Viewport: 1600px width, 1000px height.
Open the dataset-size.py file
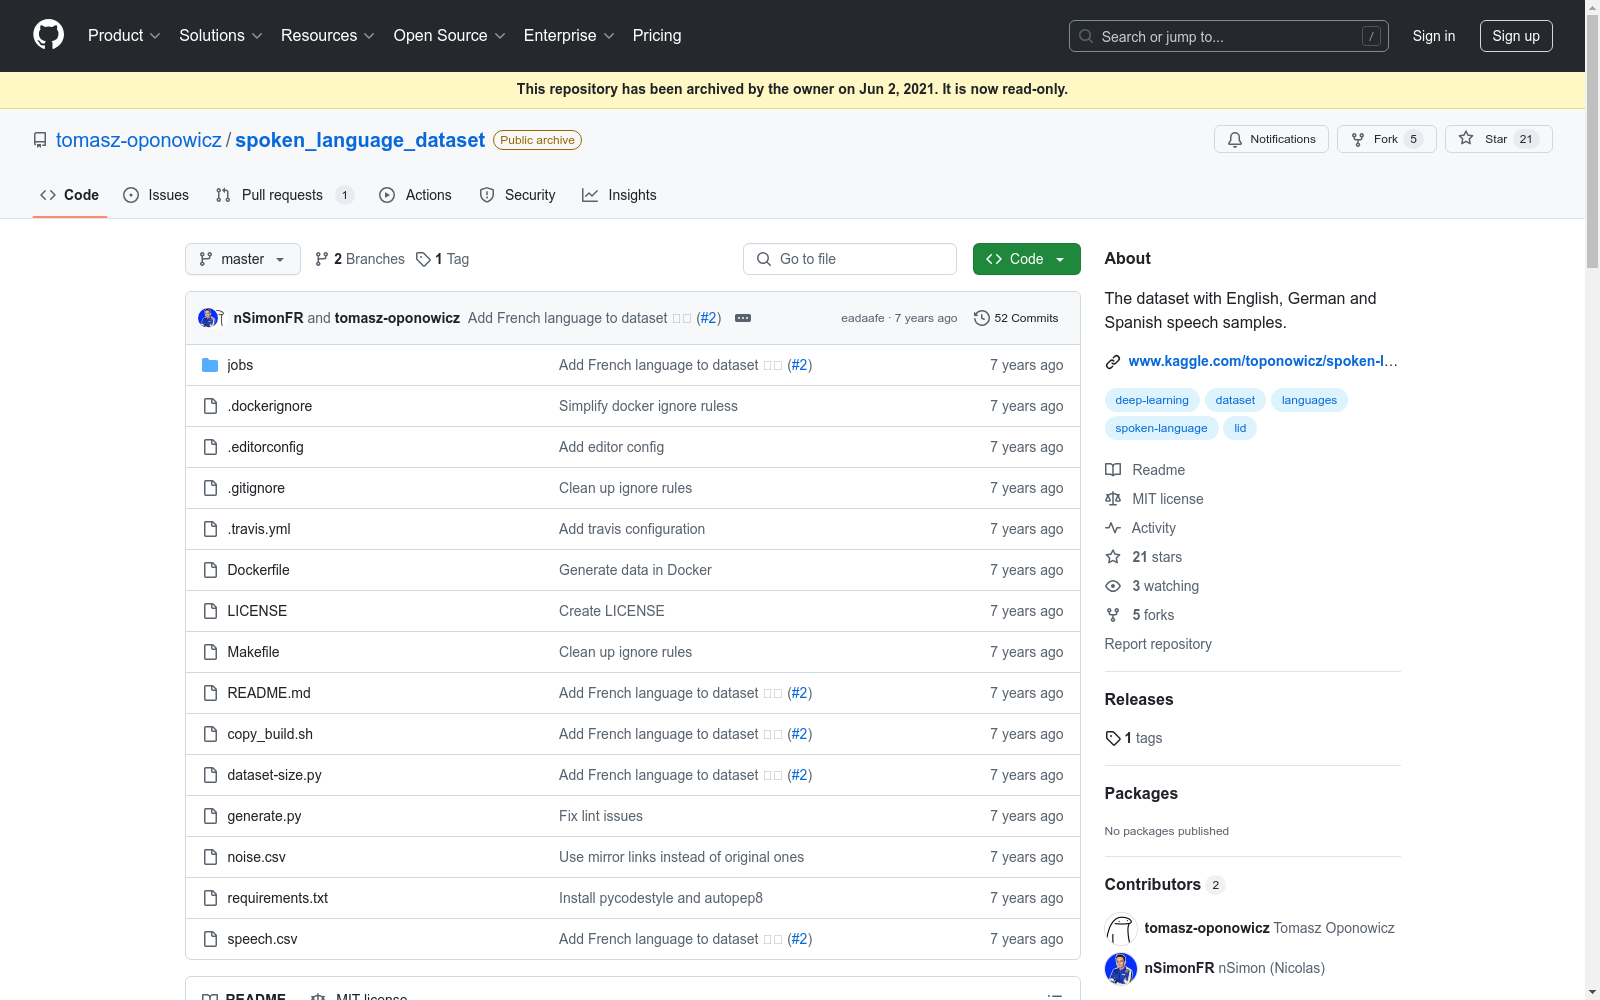(x=274, y=775)
